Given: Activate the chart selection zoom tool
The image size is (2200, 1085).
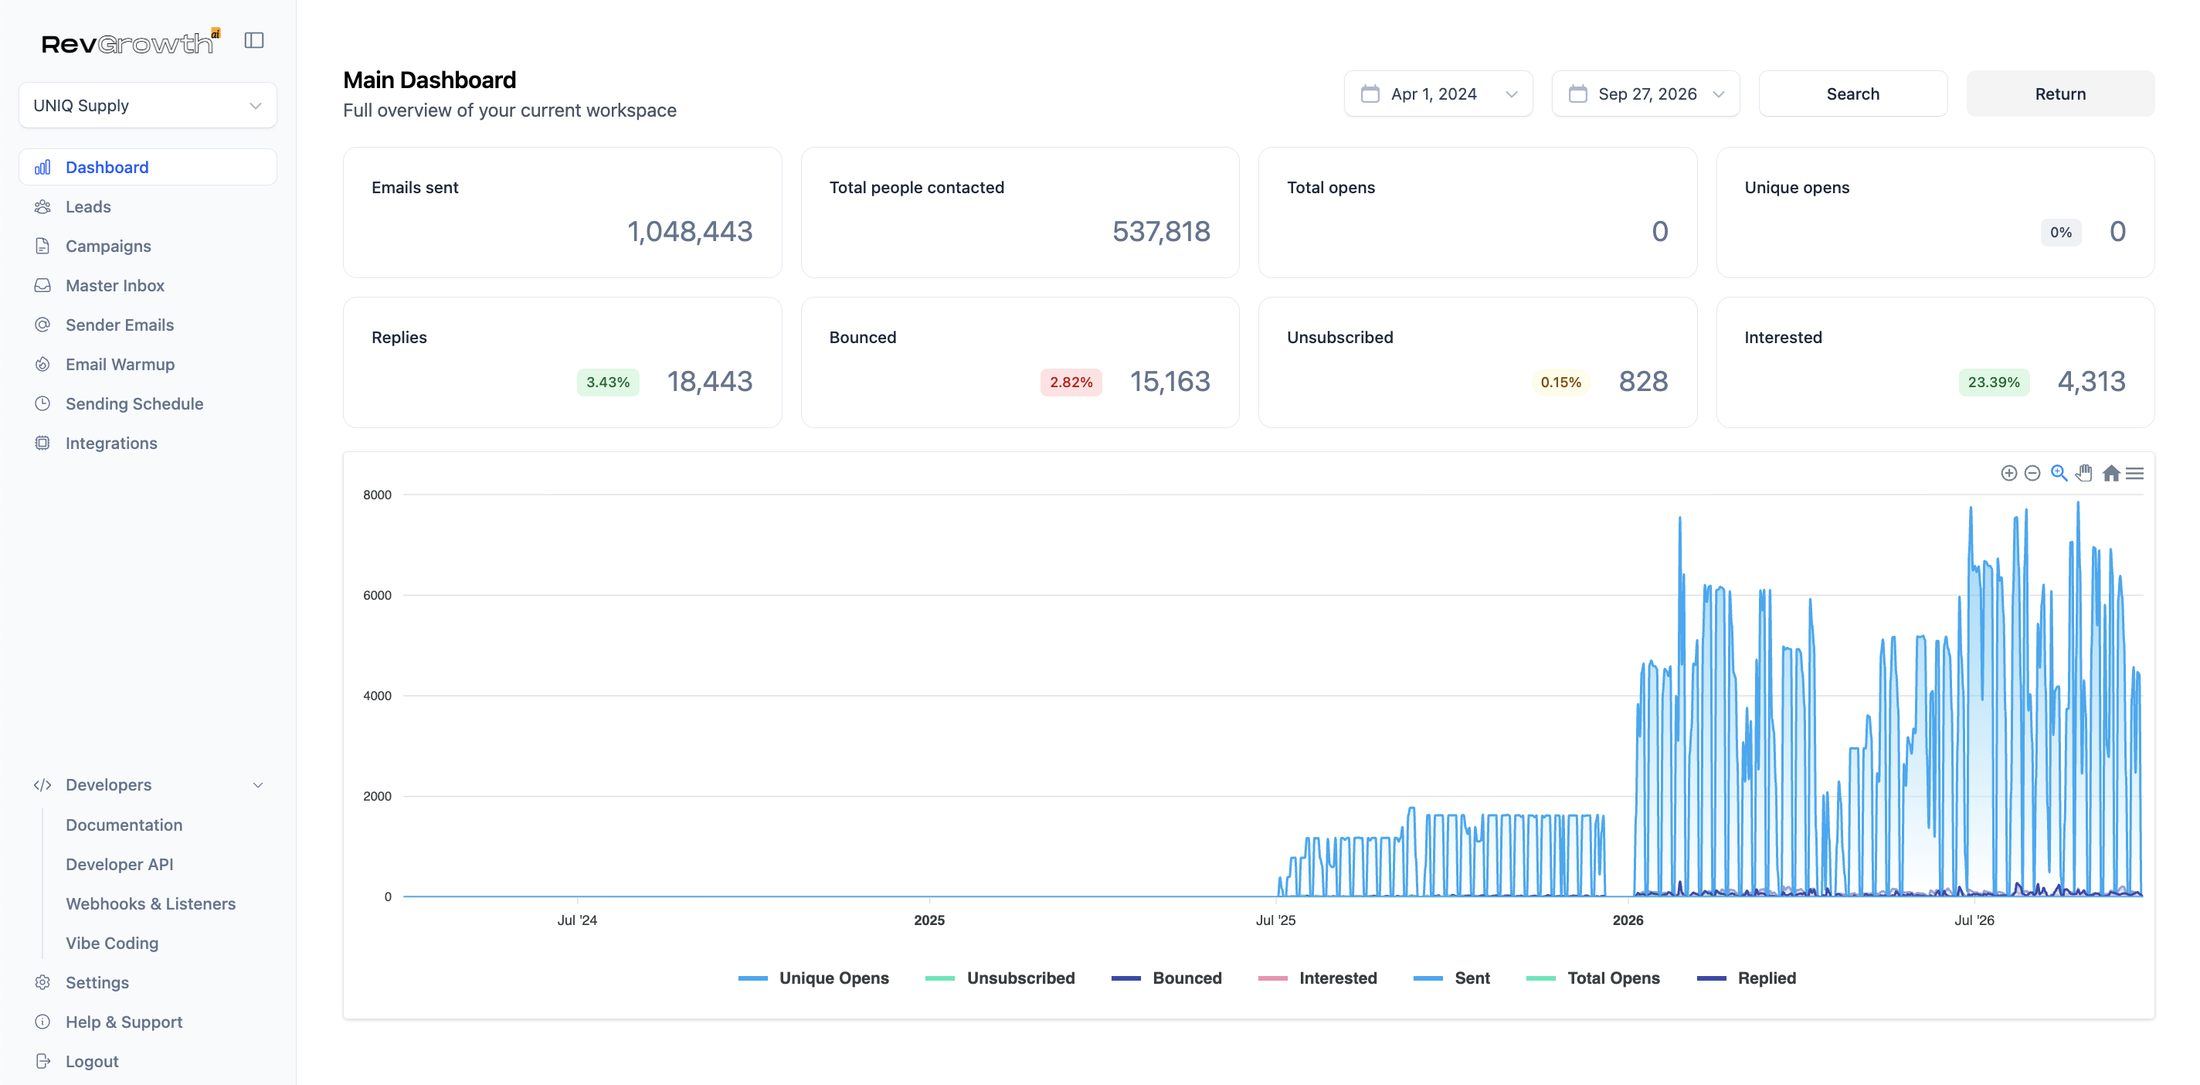Looking at the screenshot, I should click(2059, 473).
